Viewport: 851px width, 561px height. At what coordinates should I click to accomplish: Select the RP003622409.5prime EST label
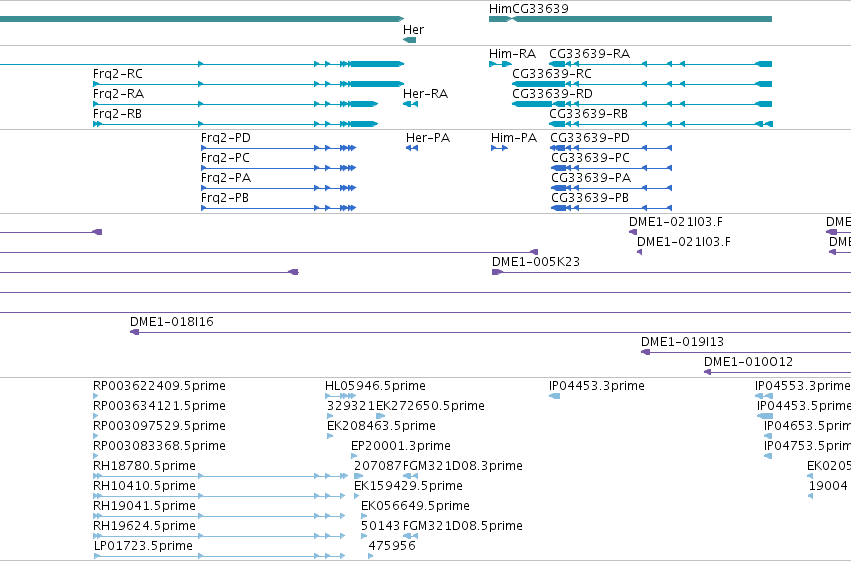(159, 386)
